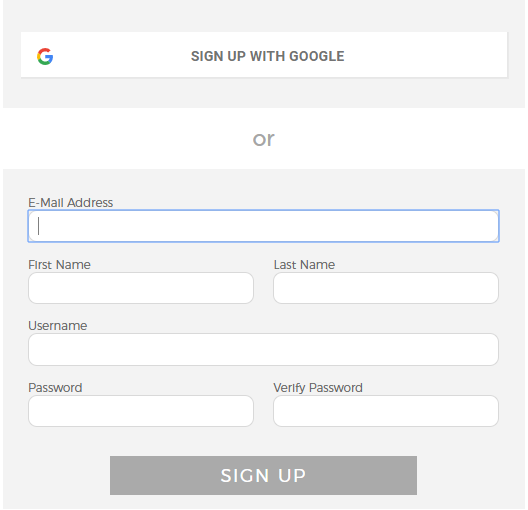Click the E-Mail Address label
Image resolution: width=528 pixels, height=510 pixels.
click(70, 203)
